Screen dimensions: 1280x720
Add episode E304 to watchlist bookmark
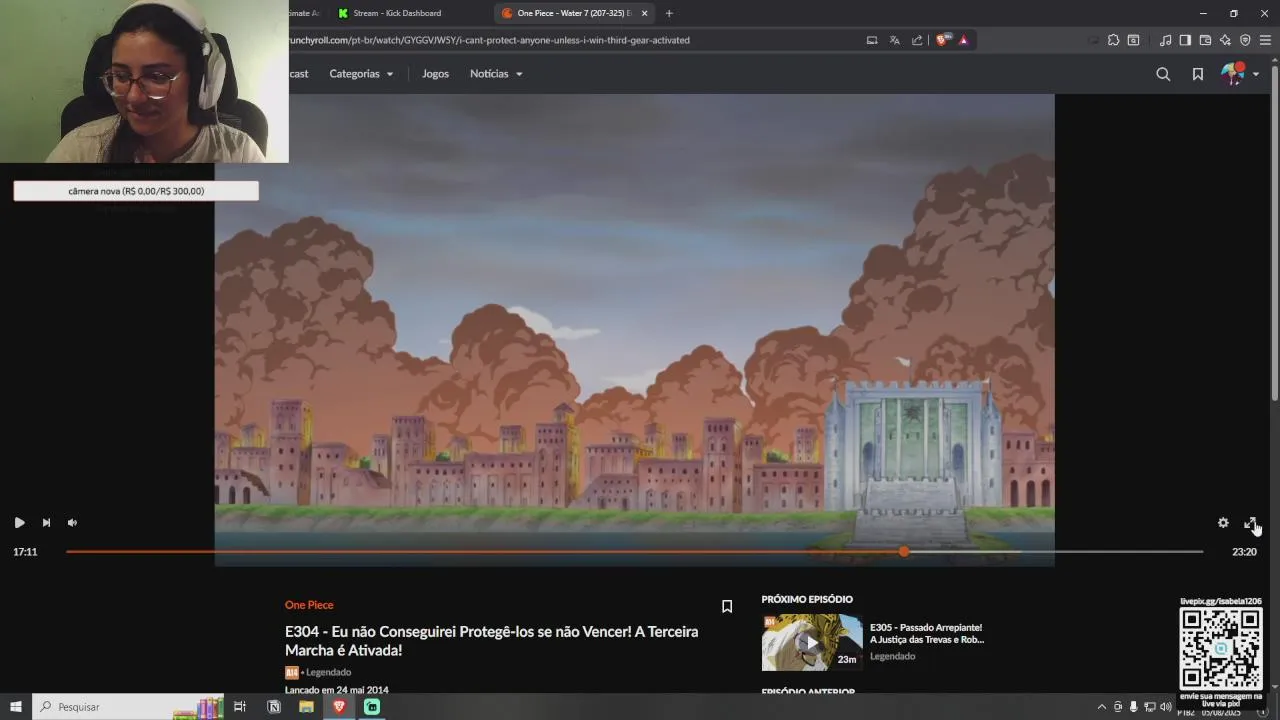pos(727,606)
